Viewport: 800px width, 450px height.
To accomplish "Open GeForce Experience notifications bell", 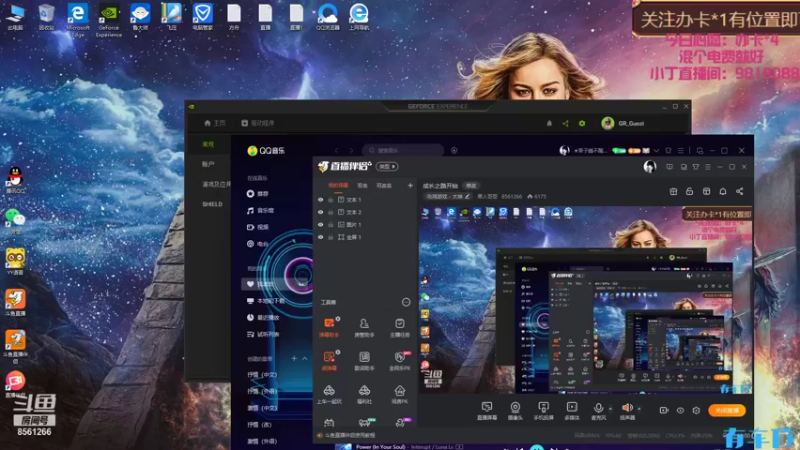I will click(x=549, y=123).
